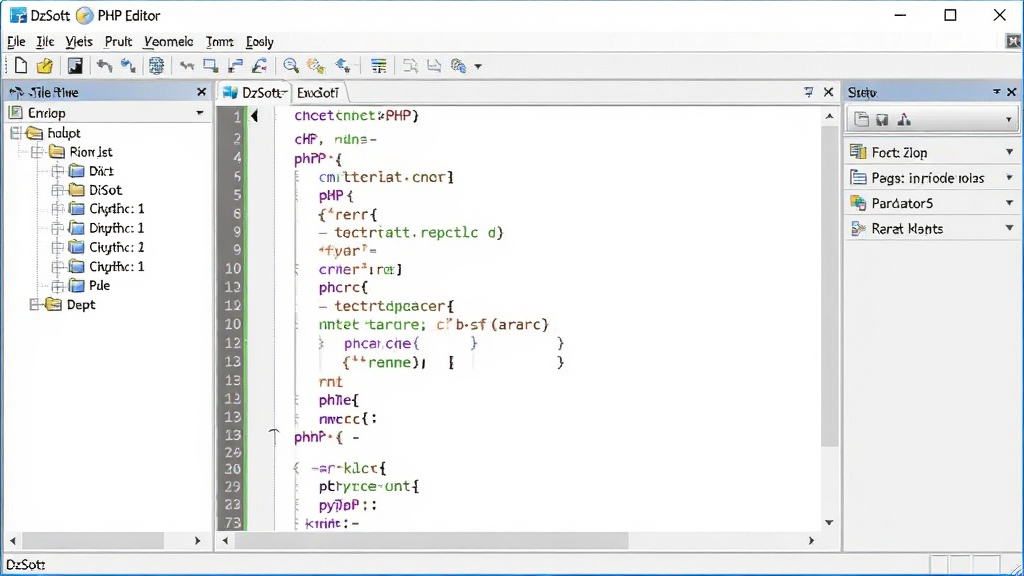
Task: Click the blue arrow icon after brush
Action: click(x=343, y=66)
